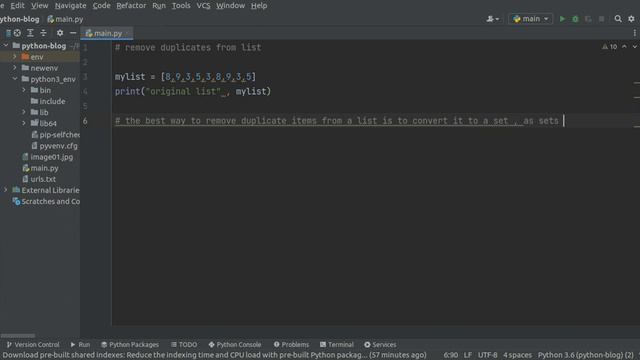Expand External Libraries node
The height and width of the screenshot is (360, 640).
pos(6,190)
